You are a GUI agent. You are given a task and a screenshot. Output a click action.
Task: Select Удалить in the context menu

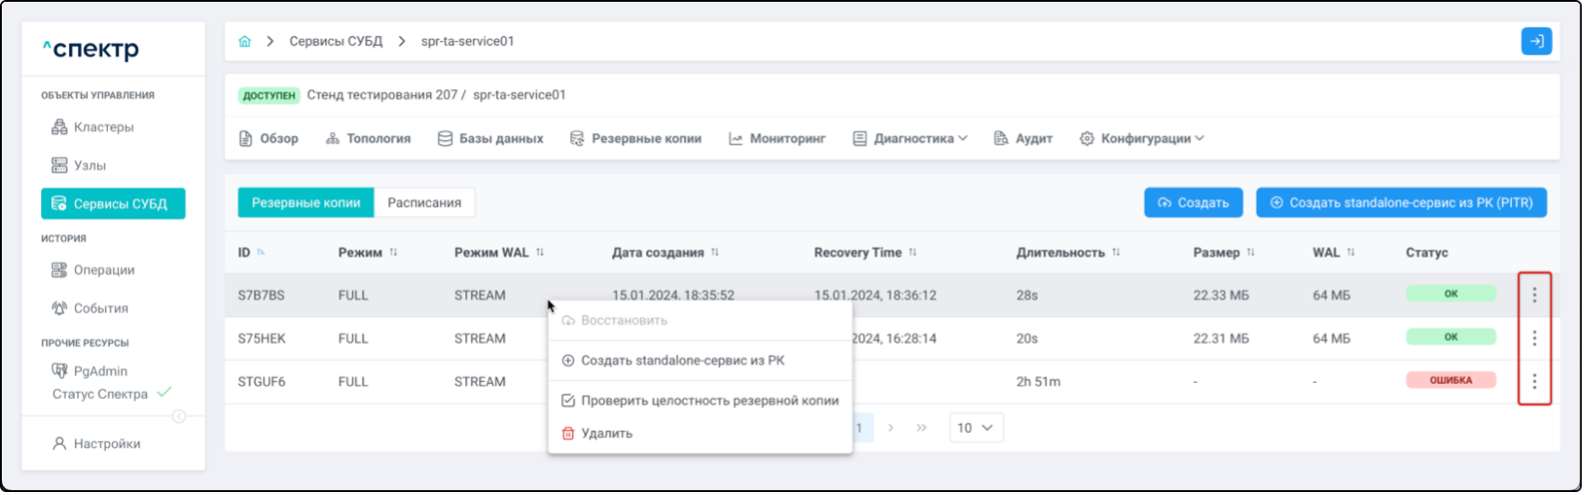tap(606, 434)
